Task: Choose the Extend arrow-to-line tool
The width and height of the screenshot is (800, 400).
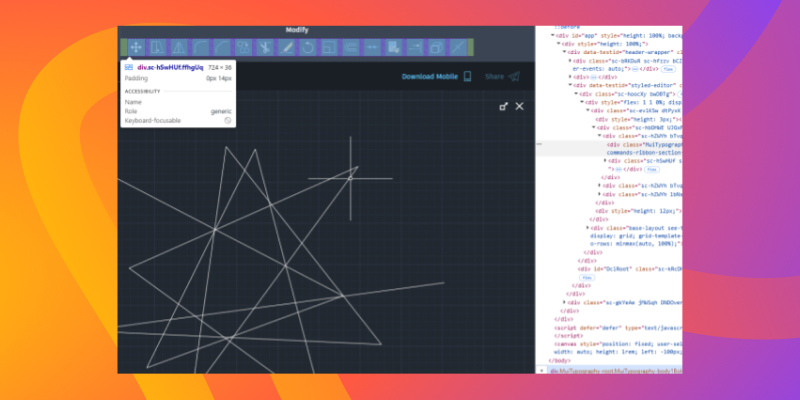Action: pos(415,47)
